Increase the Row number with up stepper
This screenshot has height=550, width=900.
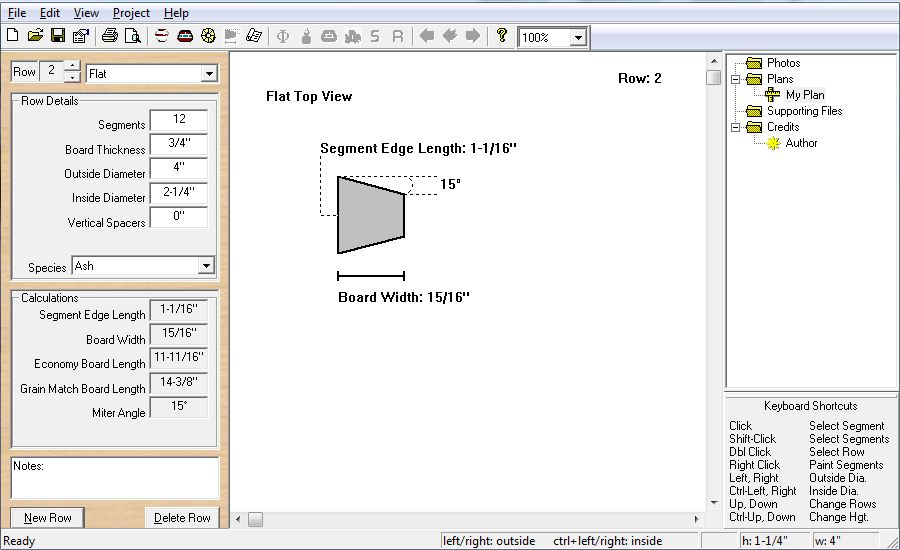point(72,67)
